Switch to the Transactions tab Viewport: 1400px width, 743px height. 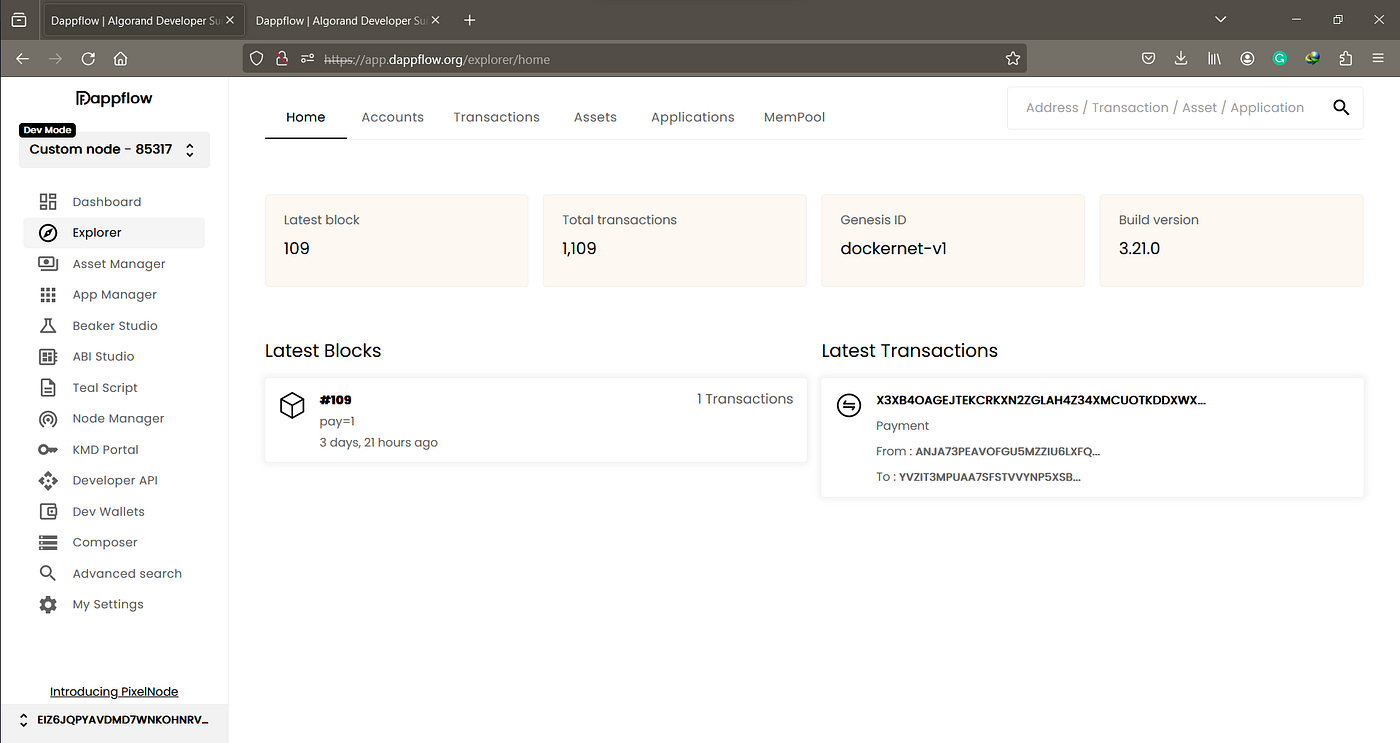pyautogui.click(x=496, y=117)
